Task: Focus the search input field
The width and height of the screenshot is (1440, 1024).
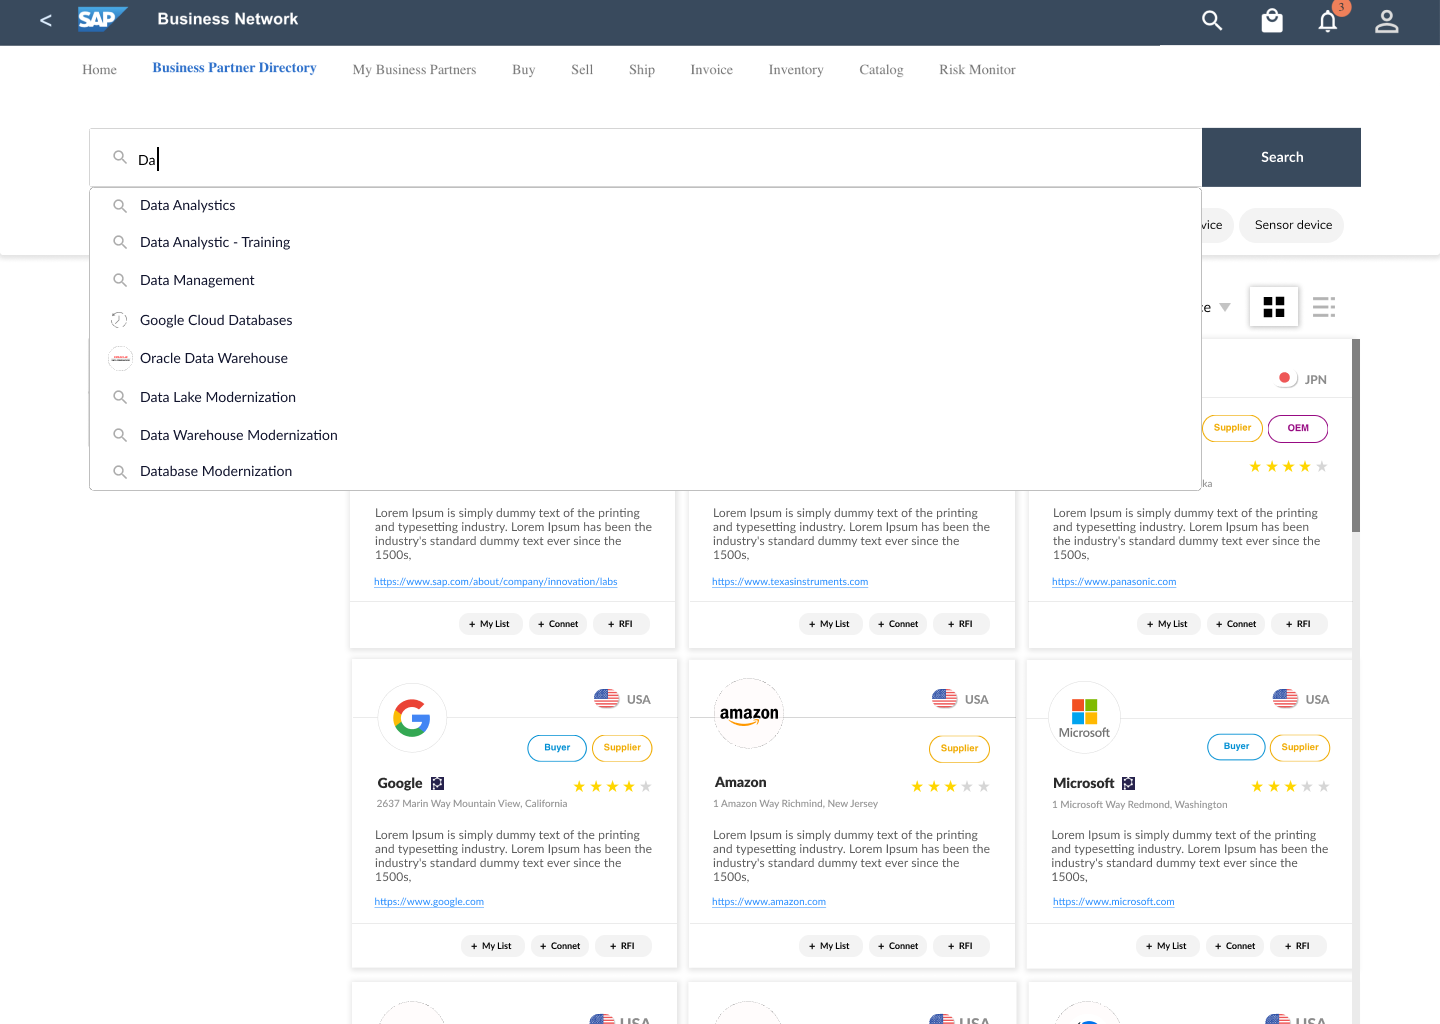Action: click(x=645, y=158)
